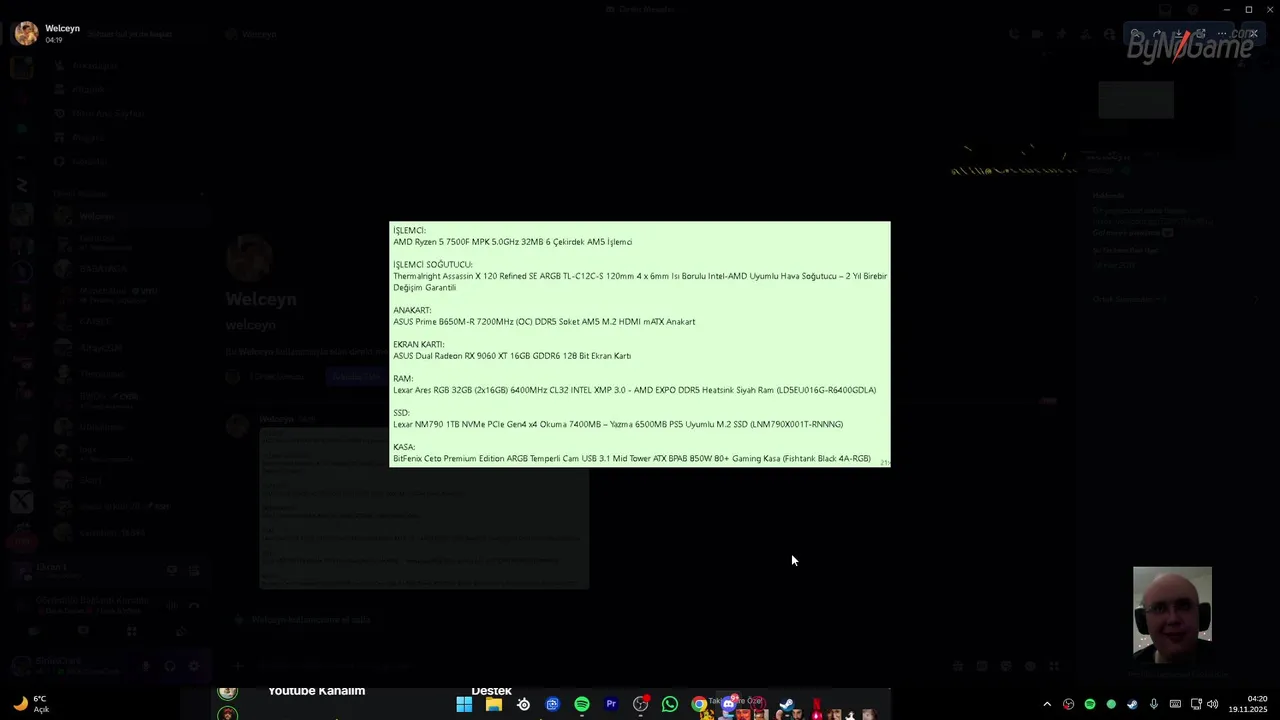Click the OBS icon in system tray
The height and width of the screenshot is (720, 1280).
[1068, 704]
